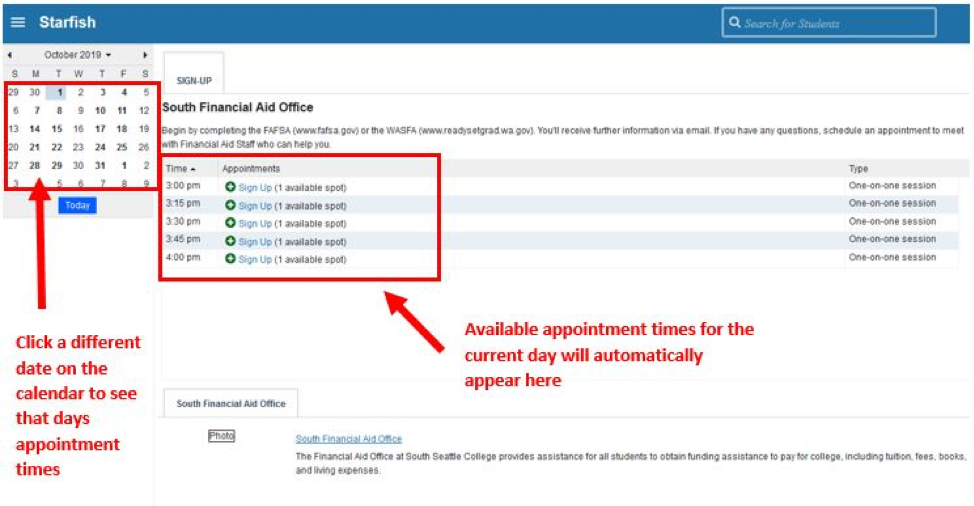Click the search magnifier icon
The width and height of the screenshot is (974, 506).
tap(734, 23)
